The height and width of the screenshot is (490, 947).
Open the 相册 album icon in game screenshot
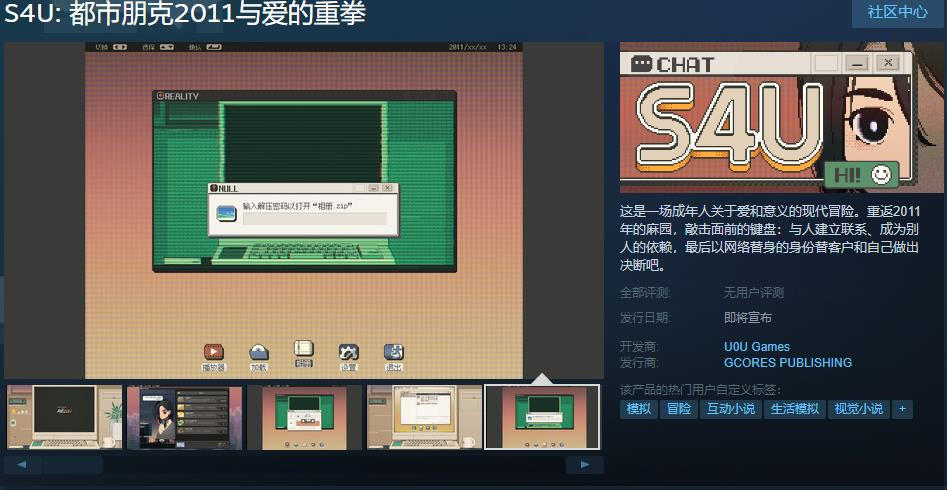[x=304, y=349]
